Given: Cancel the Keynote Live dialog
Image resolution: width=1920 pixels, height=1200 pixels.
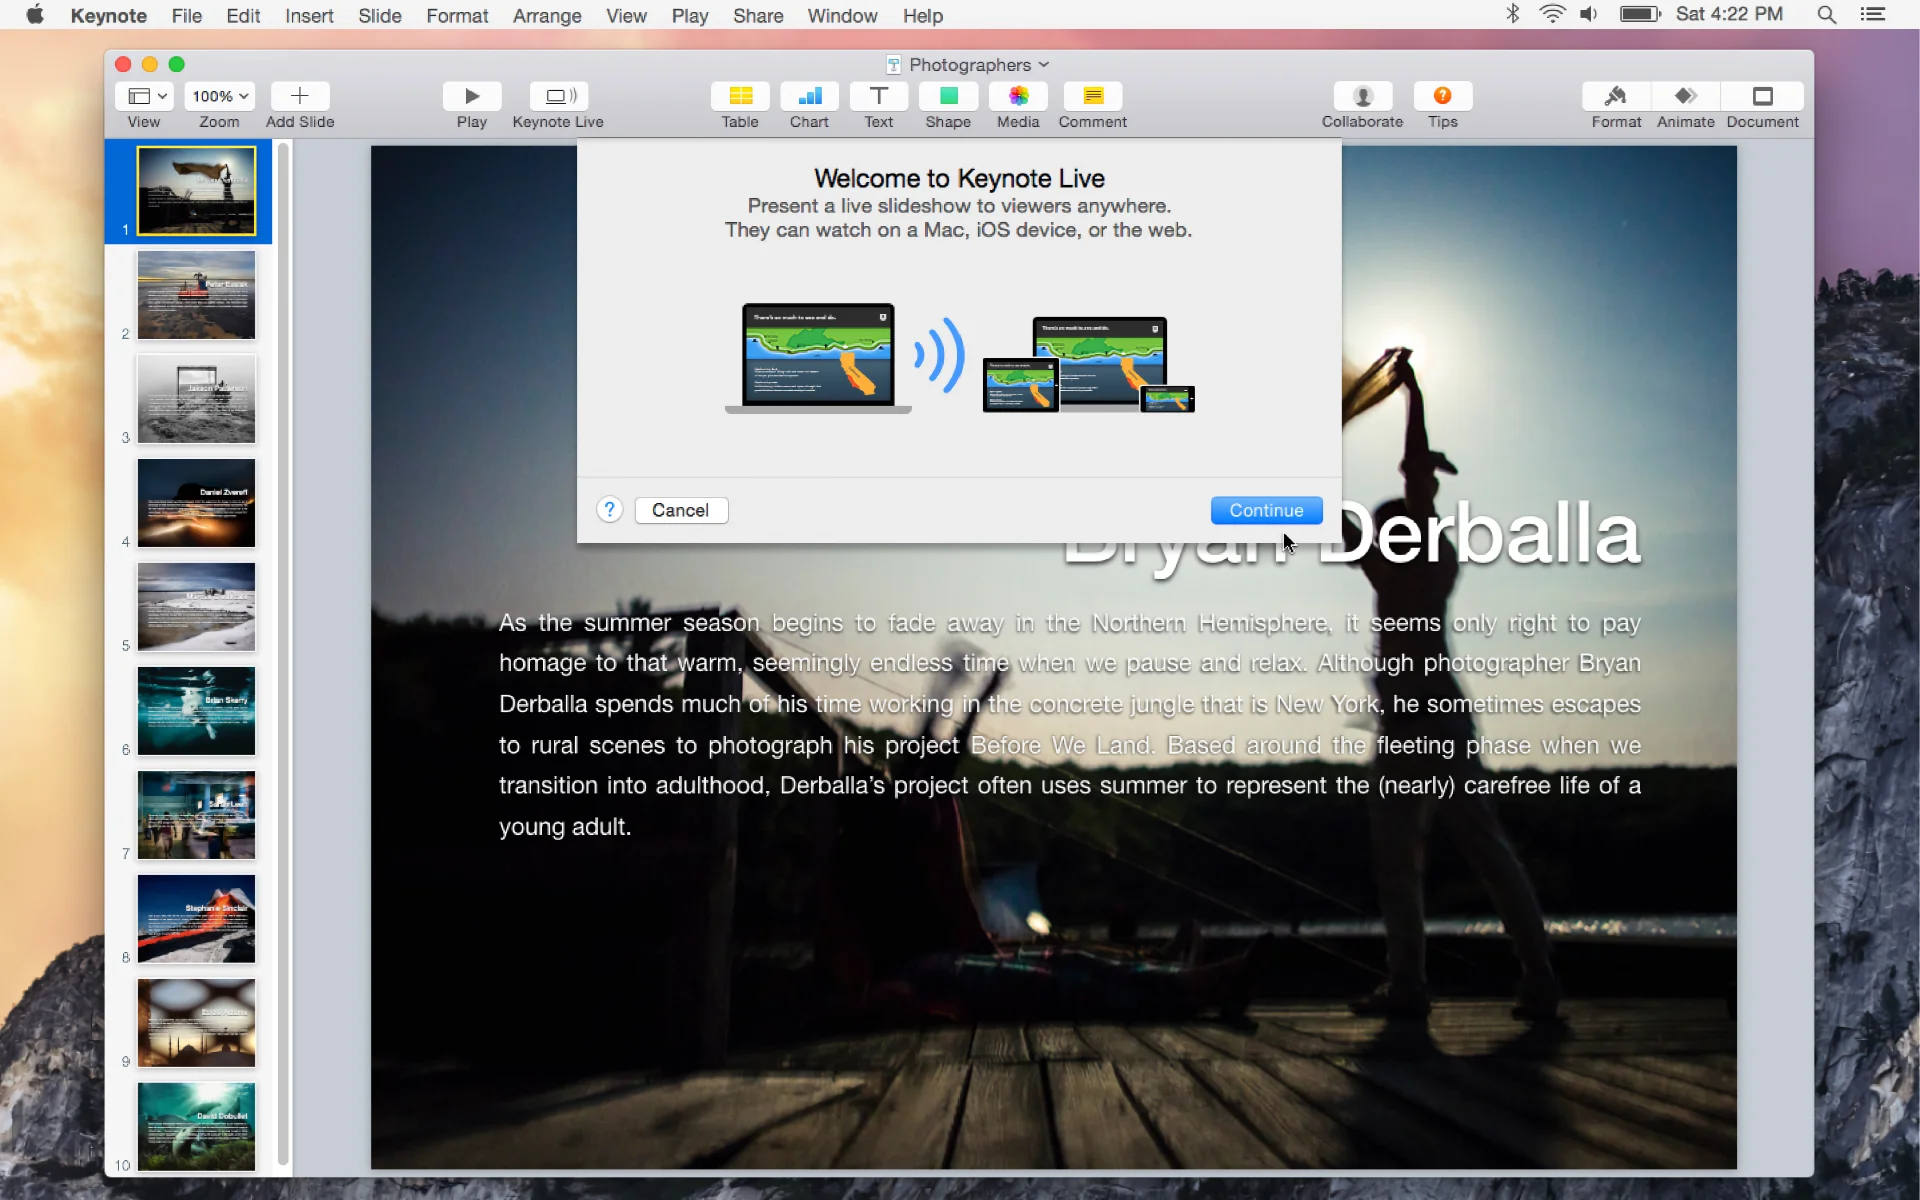Looking at the screenshot, I should pos(680,510).
